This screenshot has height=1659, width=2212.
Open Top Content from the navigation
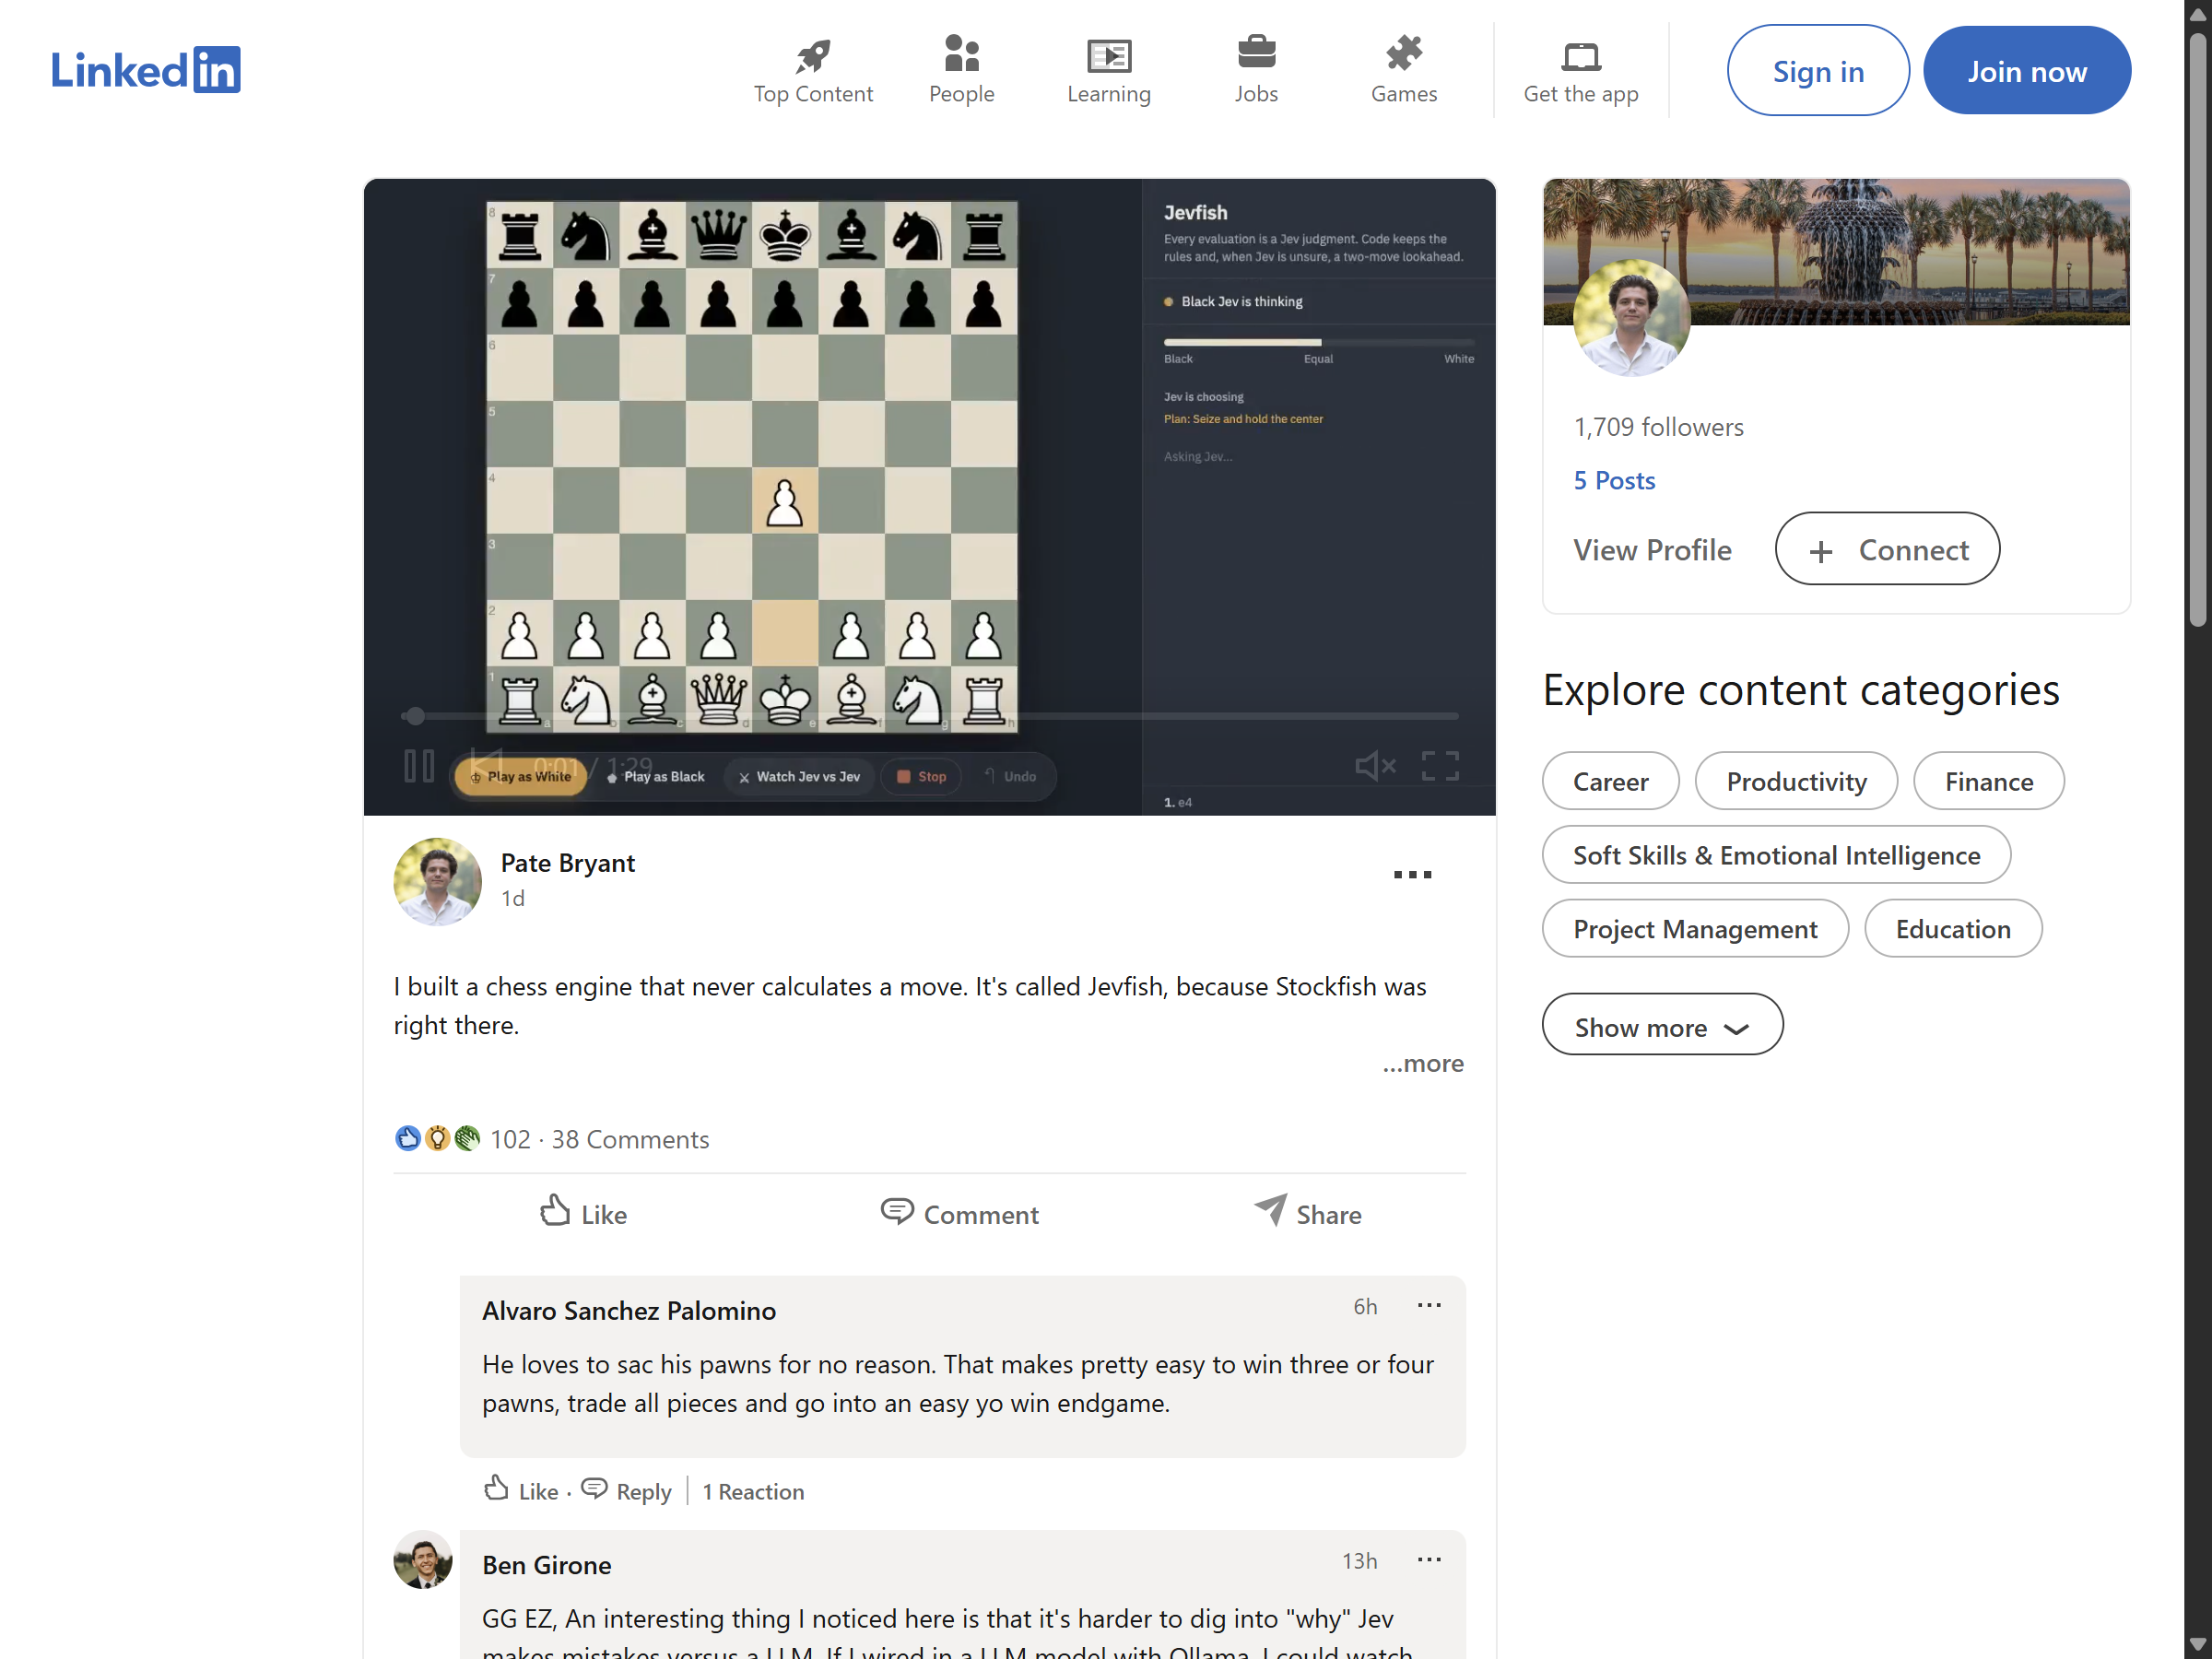click(x=813, y=70)
